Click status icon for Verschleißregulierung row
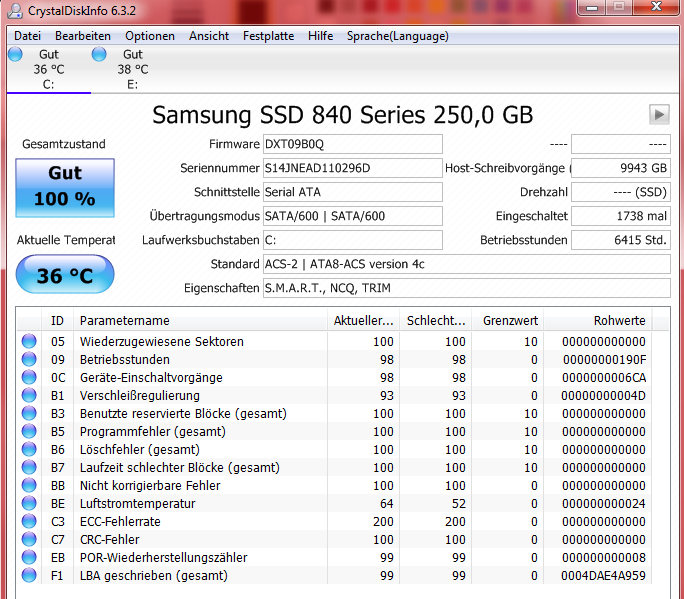 pyautogui.click(x=29, y=395)
